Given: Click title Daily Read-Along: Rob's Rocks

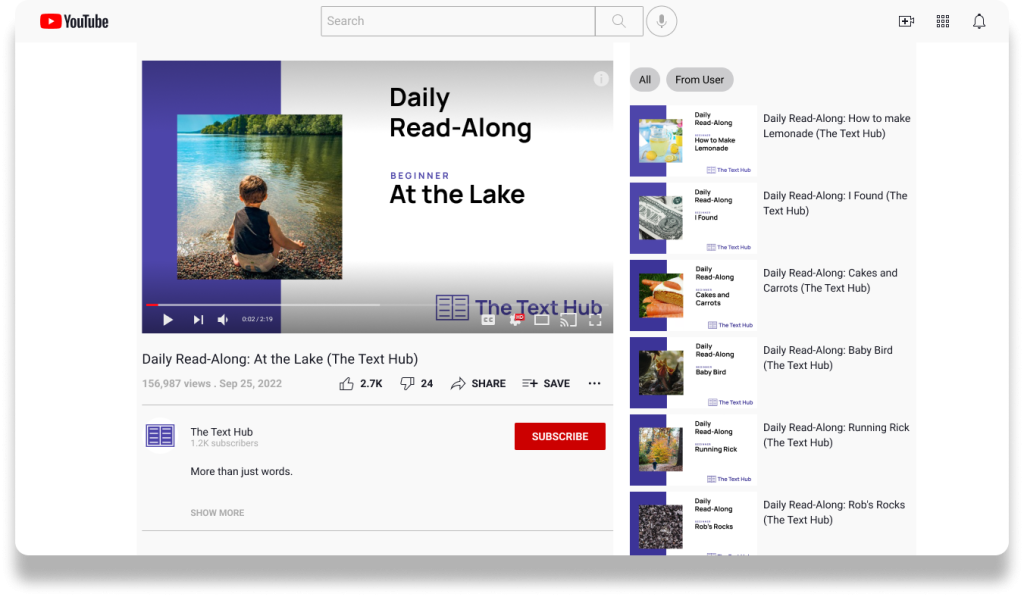Looking at the screenshot, I should [x=834, y=512].
